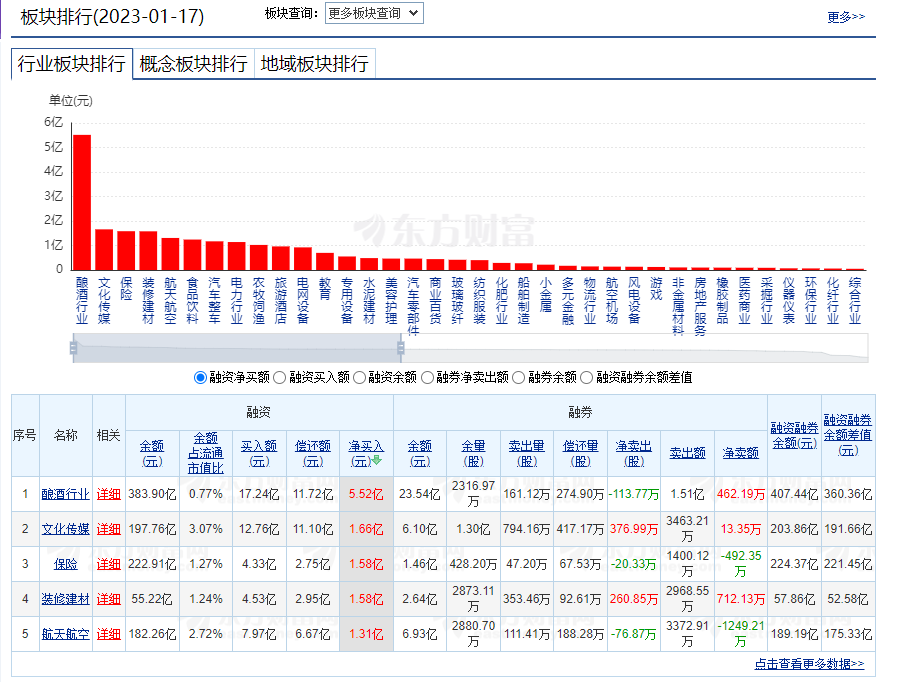The width and height of the screenshot is (898, 684).
Task: Open the 更多板块查询 dropdown
Action: pos(374,13)
